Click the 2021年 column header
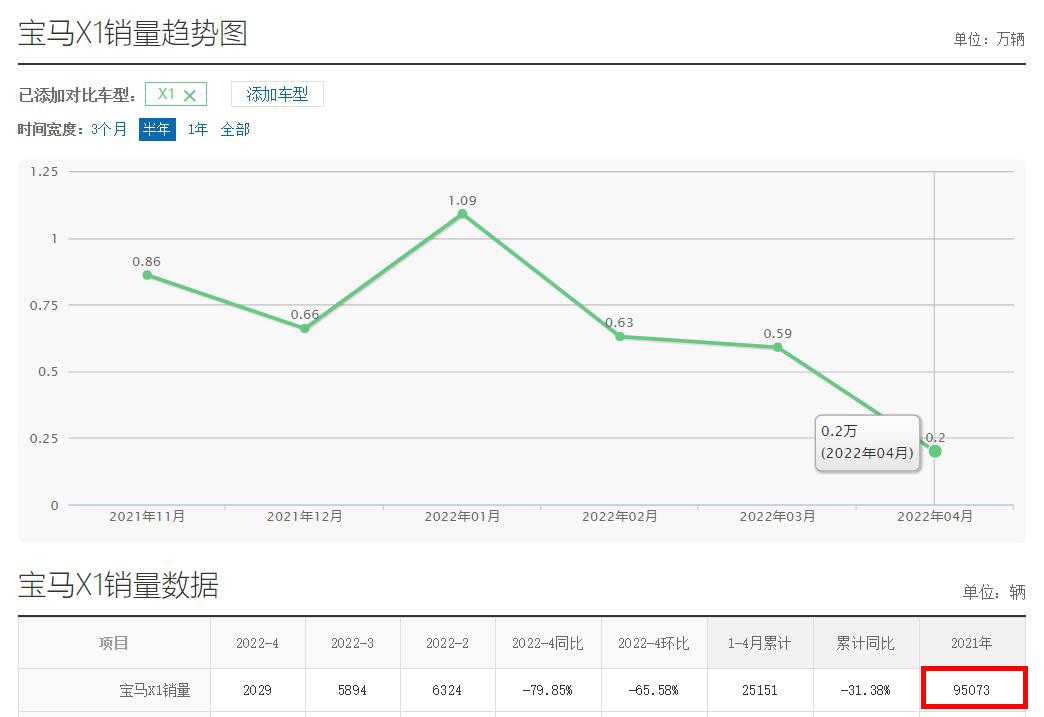The image size is (1044, 717). click(x=971, y=643)
